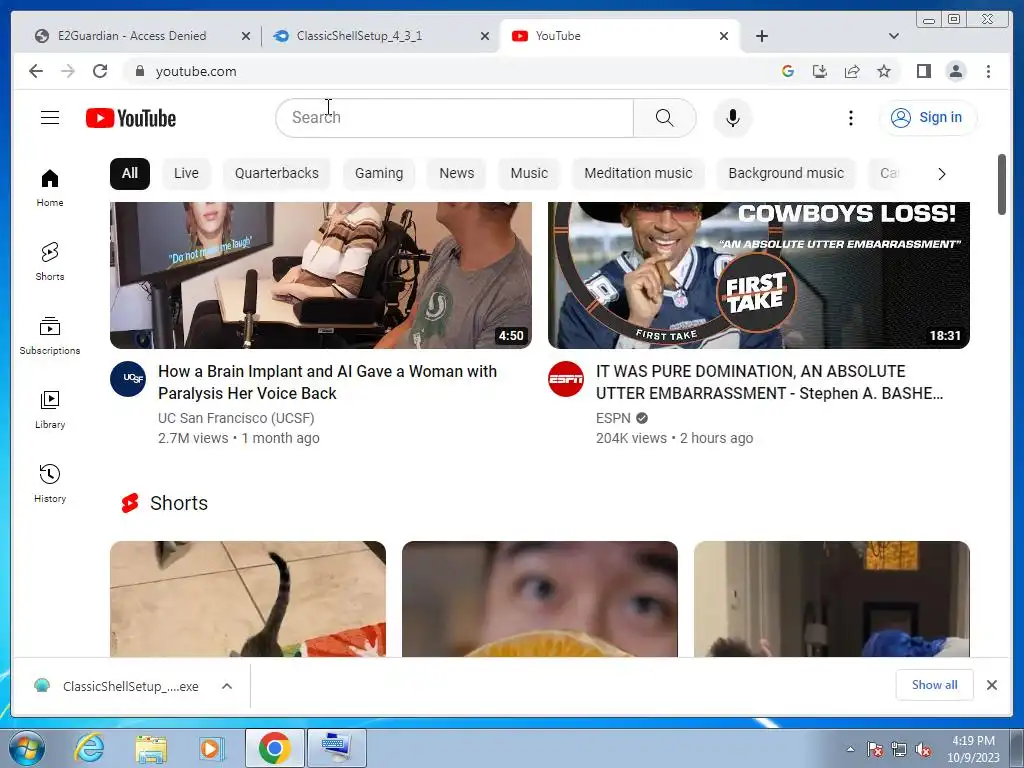The width and height of the screenshot is (1024, 768).
Task: Launch Internet Explorer from taskbar
Action: pyautogui.click(x=89, y=748)
